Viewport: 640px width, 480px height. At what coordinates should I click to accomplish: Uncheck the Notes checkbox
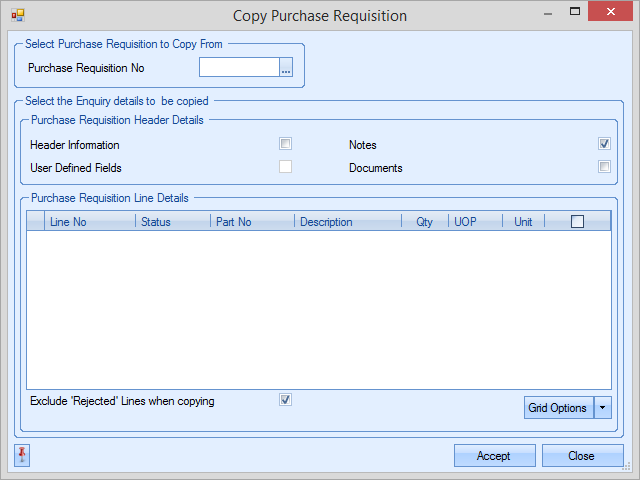click(x=604, y=144)
